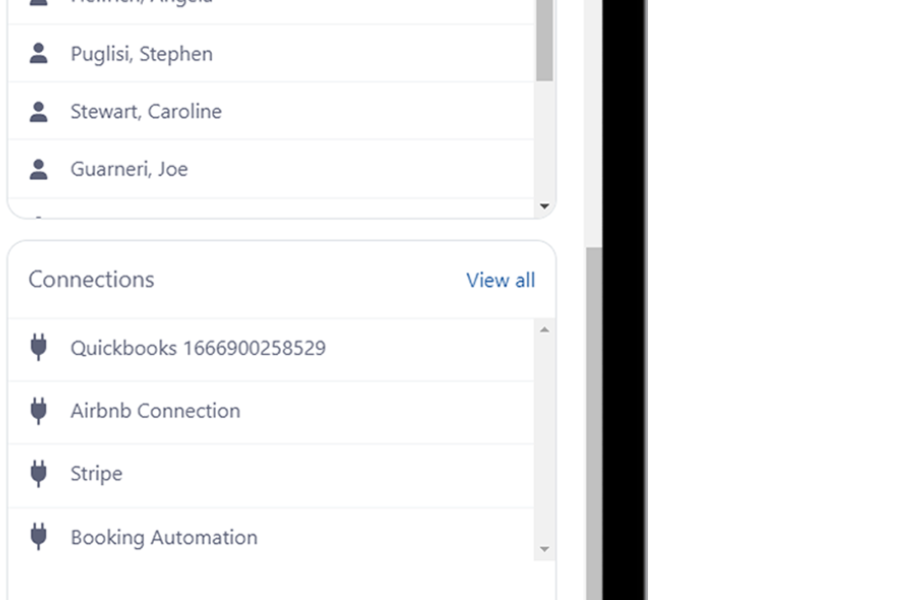Open the Stripe connection
Screen dimensions: 900x600
point(96,474)
